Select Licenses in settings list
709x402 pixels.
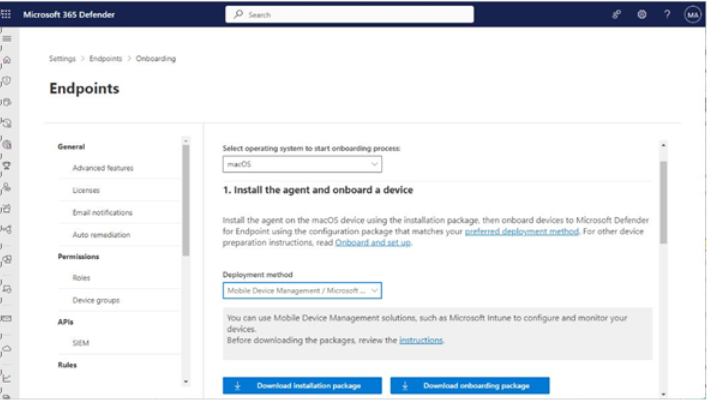pos(86,190)
